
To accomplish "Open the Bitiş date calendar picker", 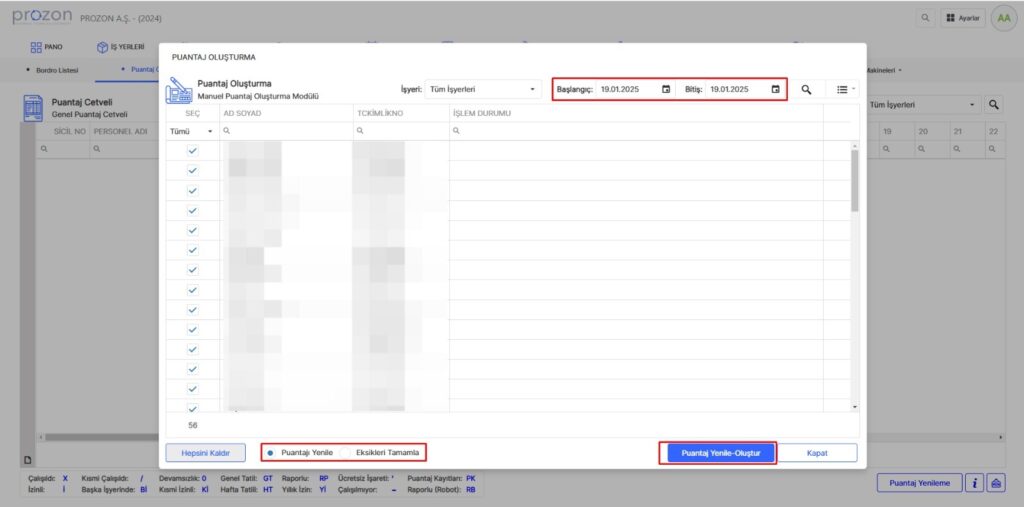I will click(x=775, y=89).
